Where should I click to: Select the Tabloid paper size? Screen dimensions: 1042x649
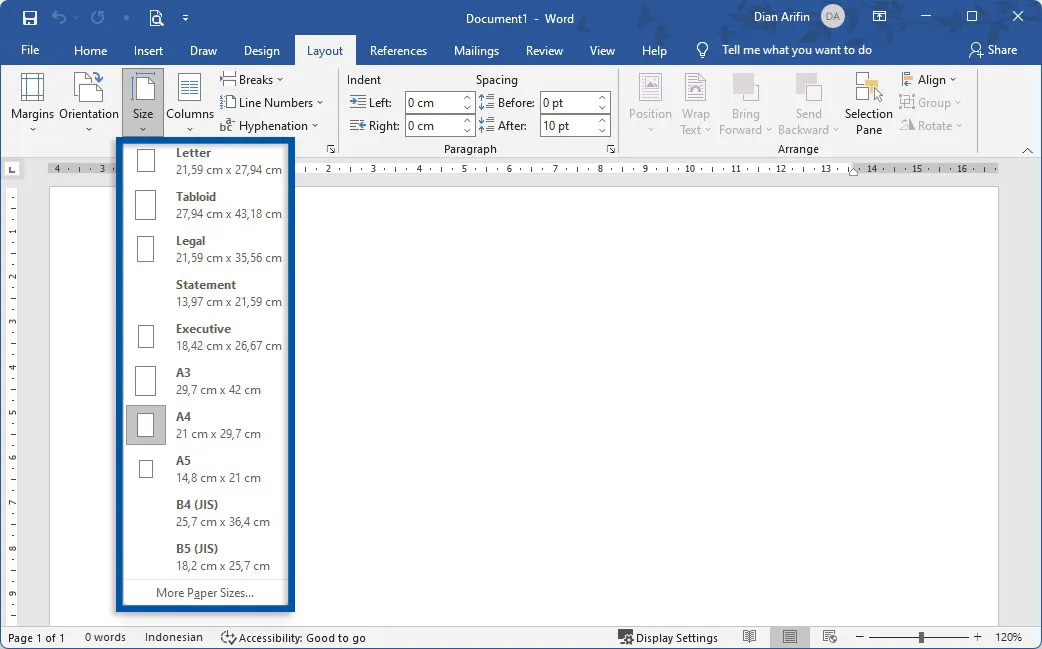(205, 204)
